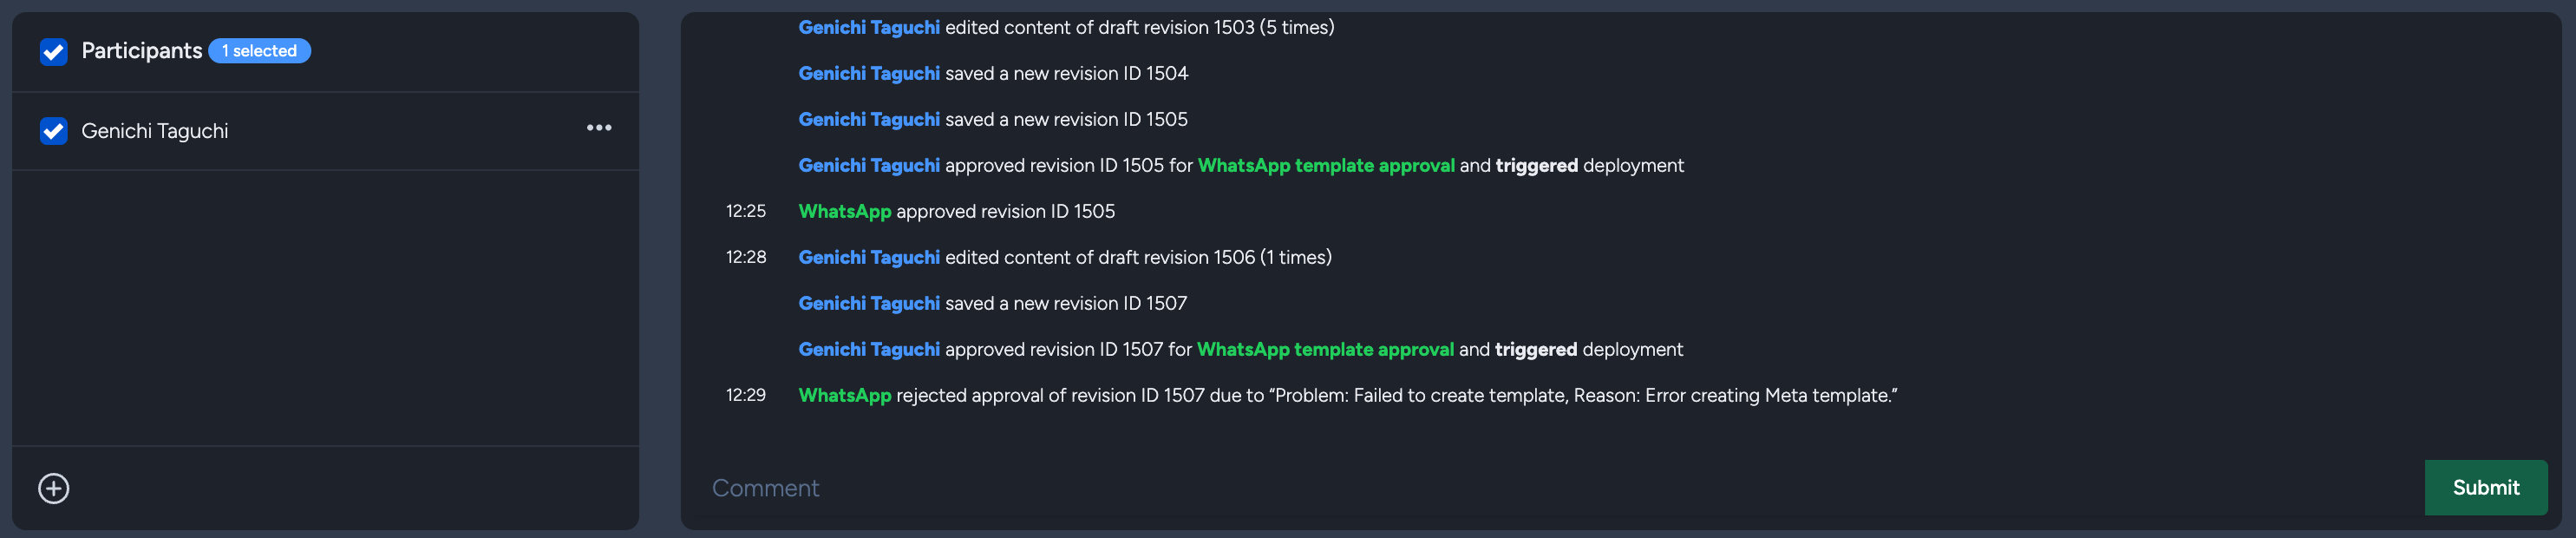Open WhatsApp template approval link for revision 1507
Image resolution: width=2576 pixels, height=538 pixels.
(x=1326, y=349)
